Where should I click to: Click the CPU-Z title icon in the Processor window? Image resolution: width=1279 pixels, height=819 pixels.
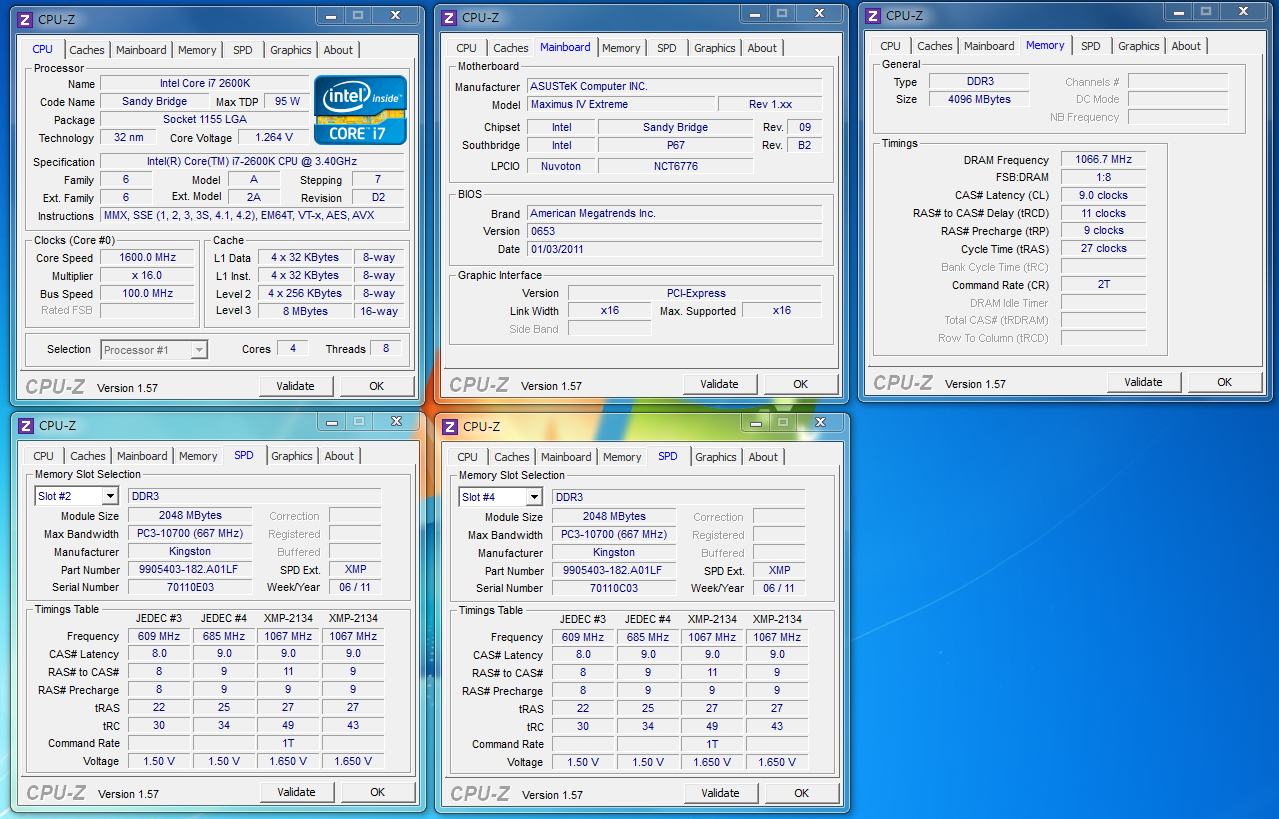tap(26, 19)
